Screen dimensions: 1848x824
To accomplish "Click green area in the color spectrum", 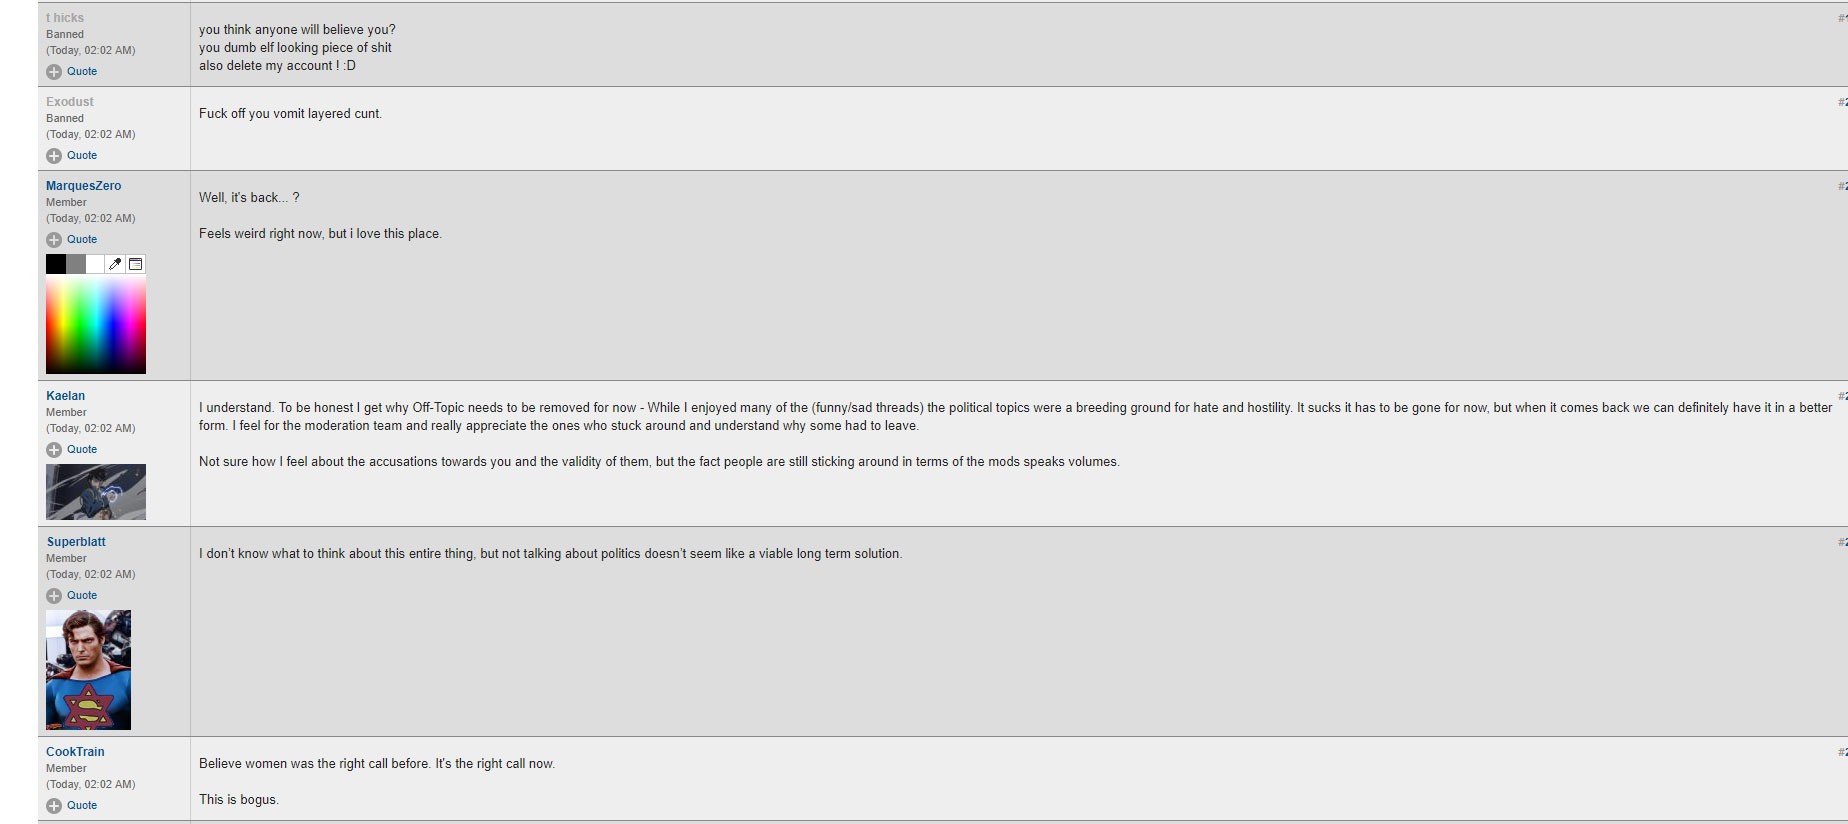I will (x=79, y=325).
